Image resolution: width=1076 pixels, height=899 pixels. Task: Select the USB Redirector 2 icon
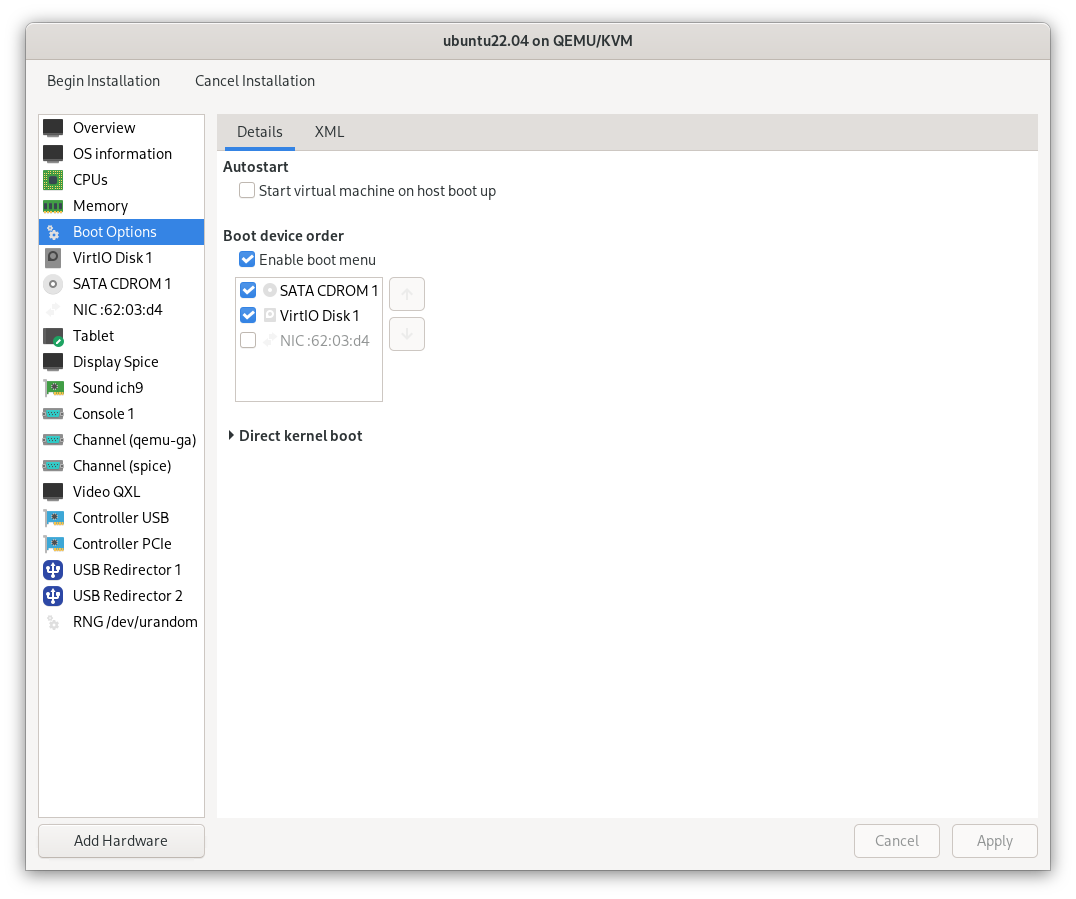pyautogui.click(x=53, y=596)
